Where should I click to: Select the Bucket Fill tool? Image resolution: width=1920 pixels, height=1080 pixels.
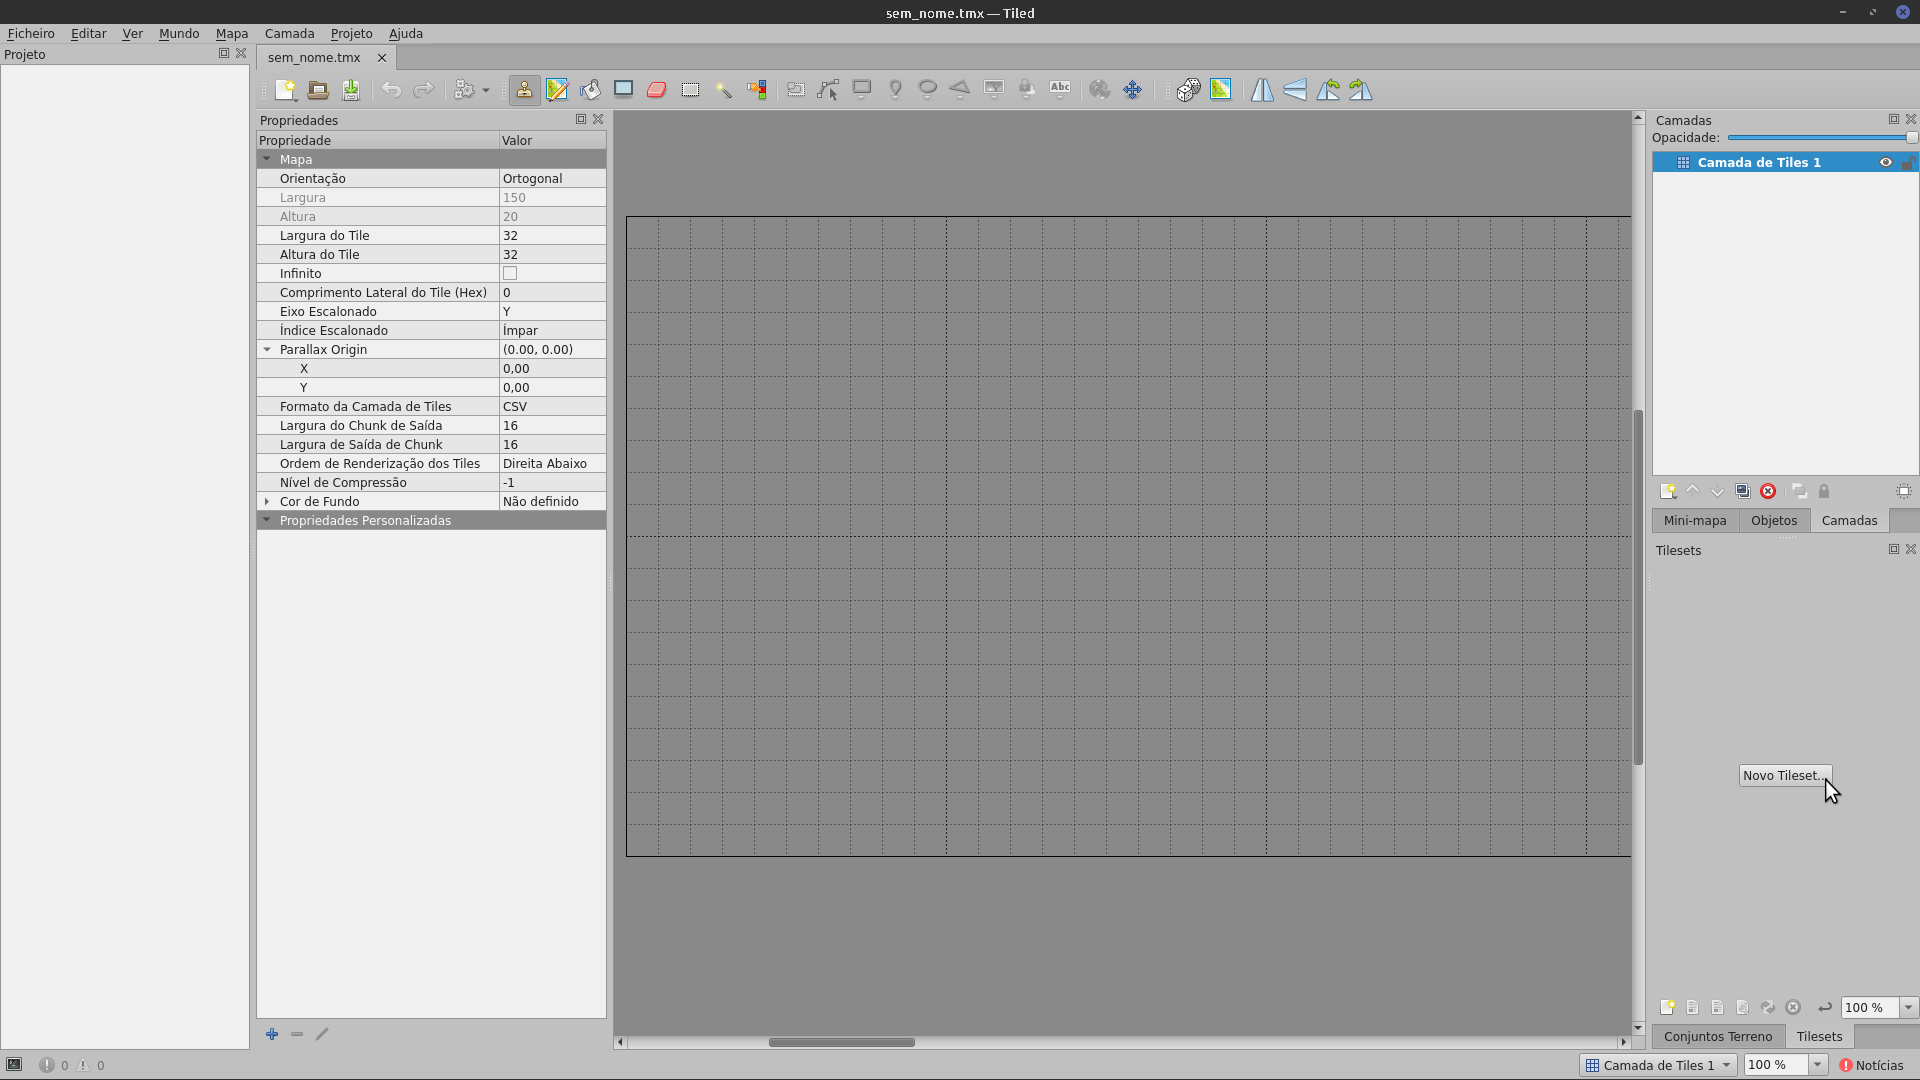click(x=590, y=90)
